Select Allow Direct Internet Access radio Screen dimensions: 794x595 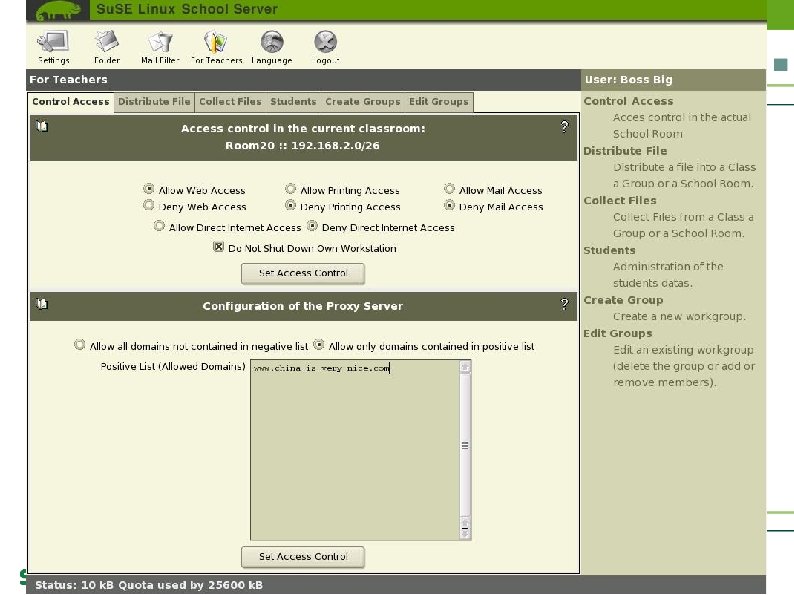tap(159, 226)
